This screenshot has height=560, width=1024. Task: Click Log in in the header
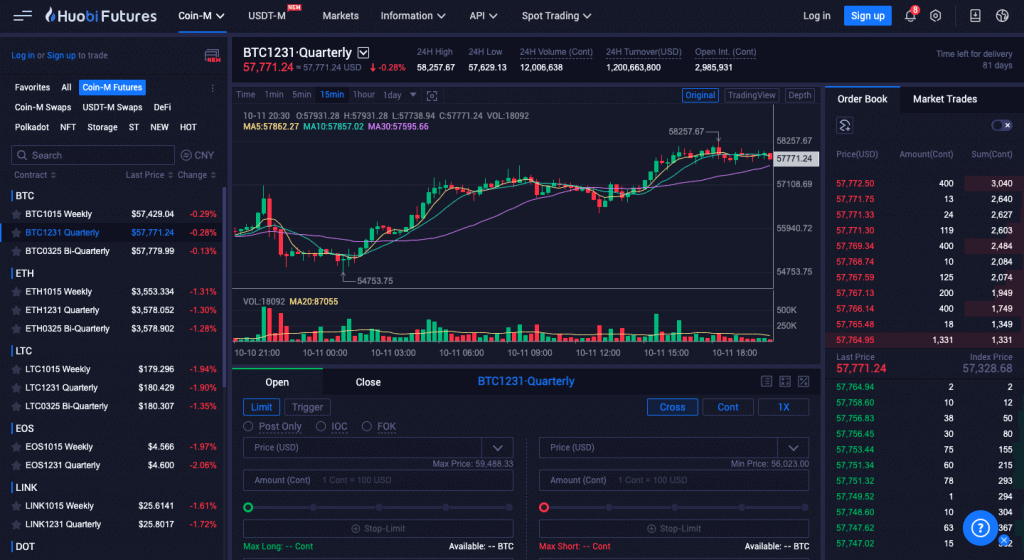[x=816, y=16]
